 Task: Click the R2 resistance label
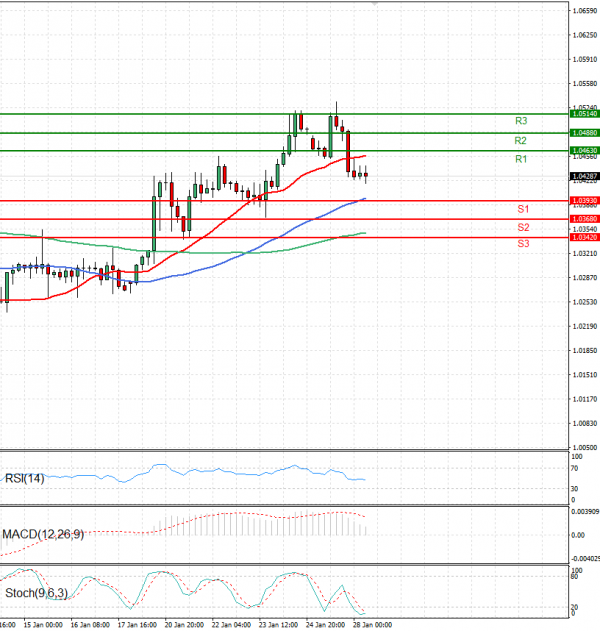point(520,140)
